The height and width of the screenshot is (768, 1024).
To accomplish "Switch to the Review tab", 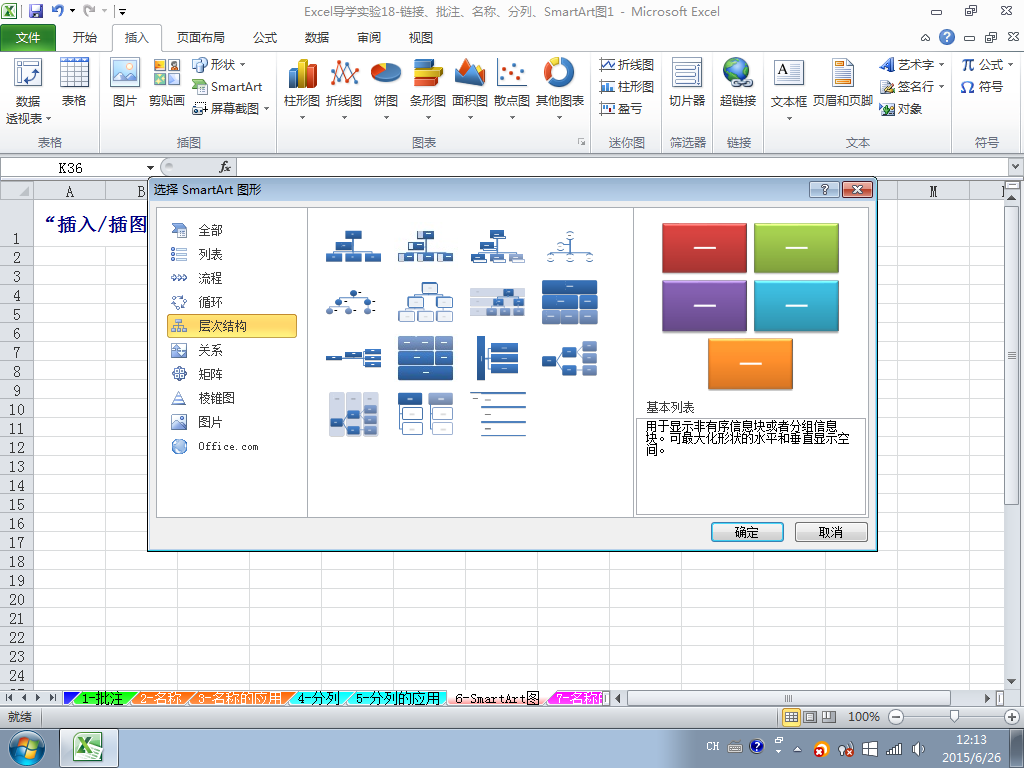I will pos(369,38).
